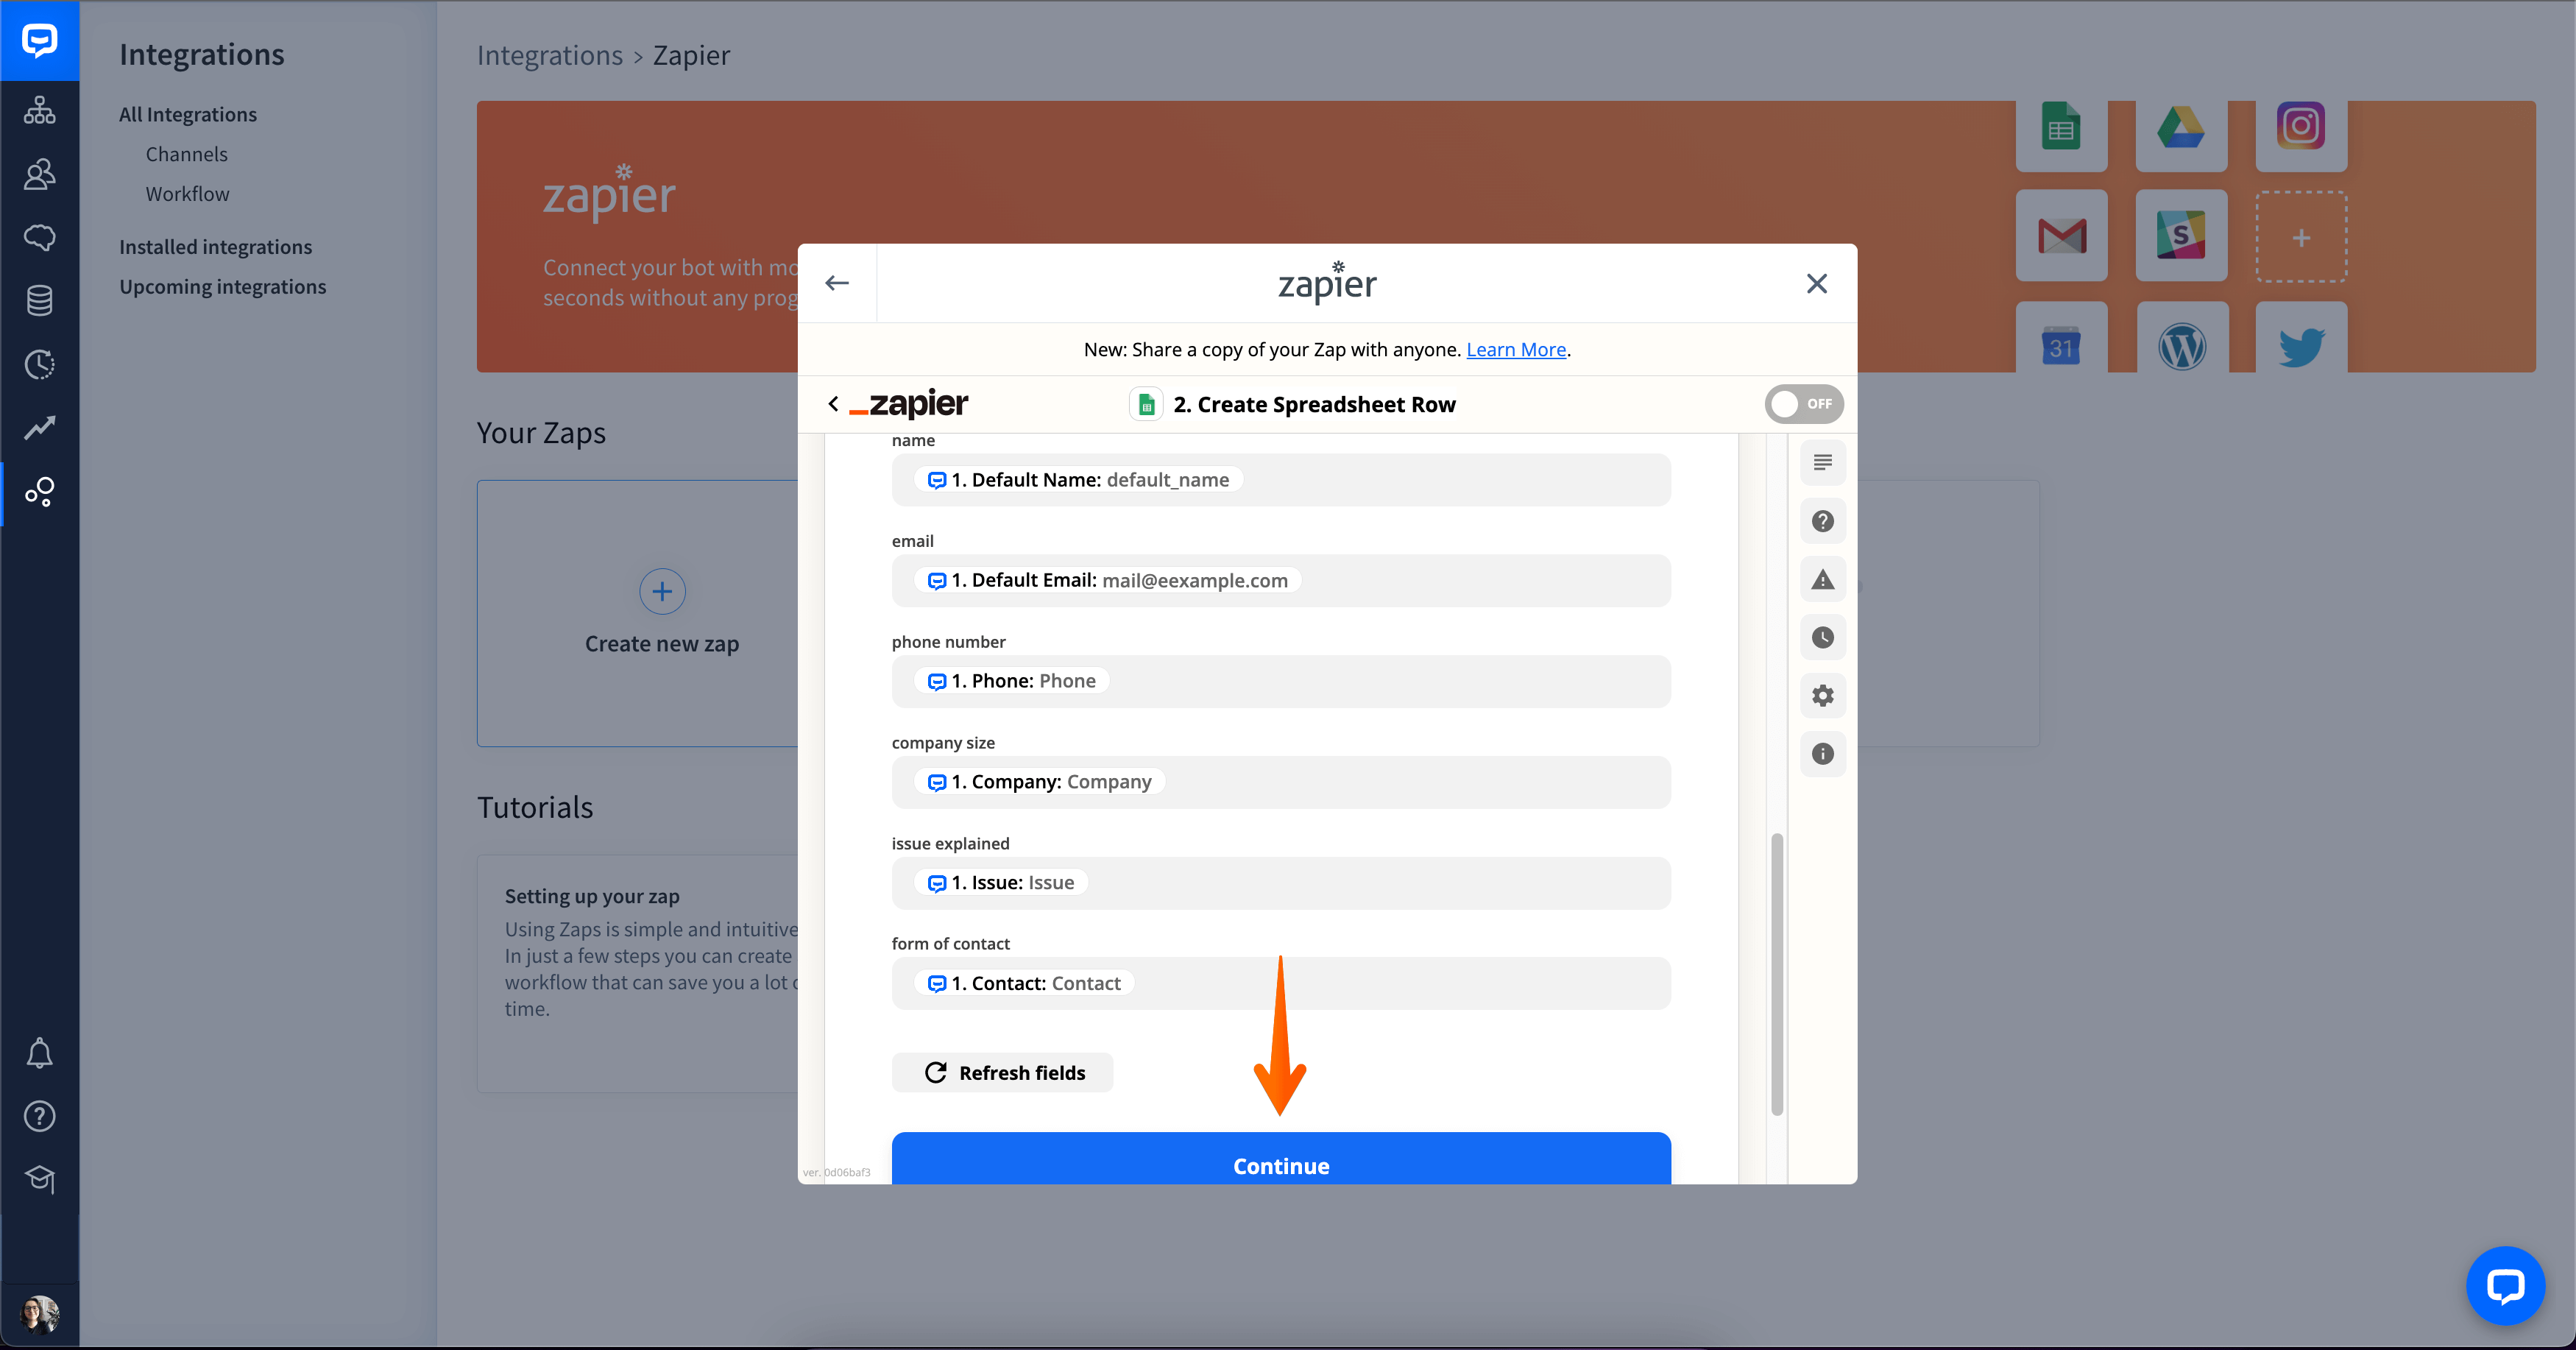
Task: Click the Default Name pill
Action: tap(1079, 480)
